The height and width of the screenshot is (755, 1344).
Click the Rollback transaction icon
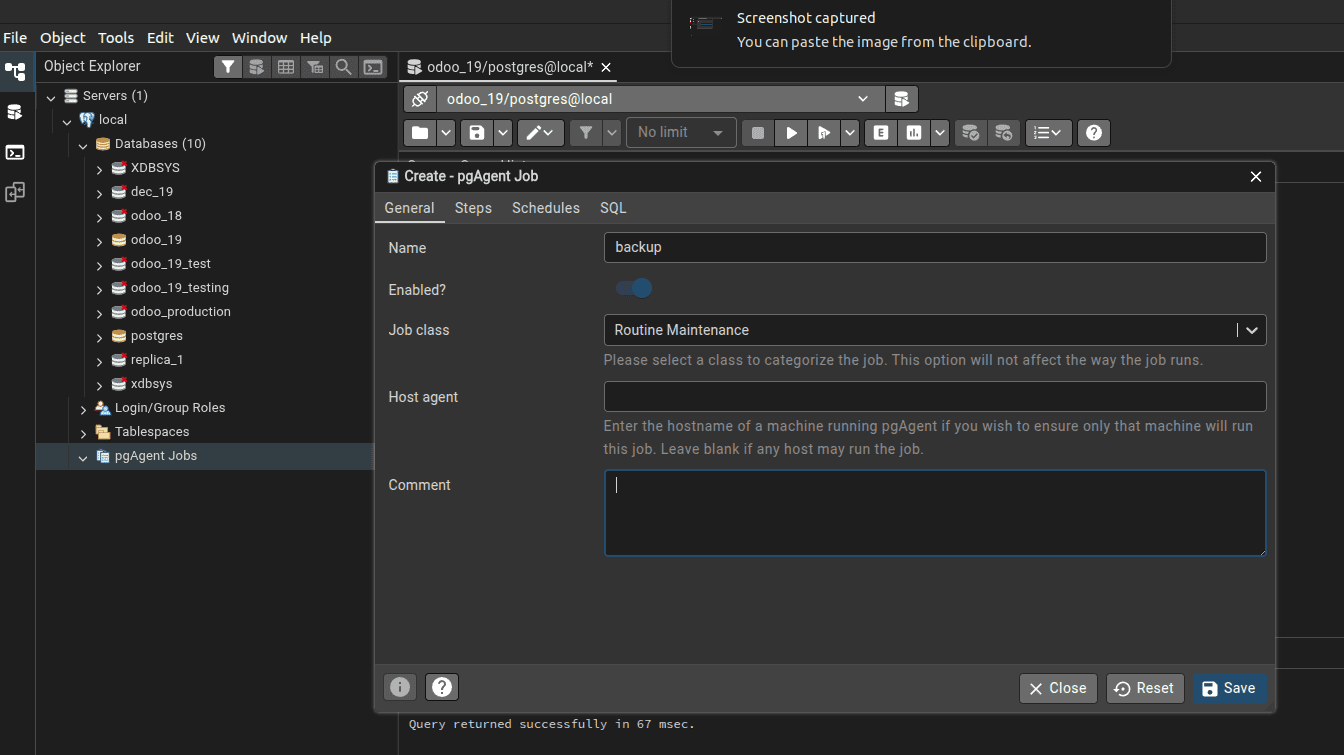pyautogui.click(x=1004, y=132)
